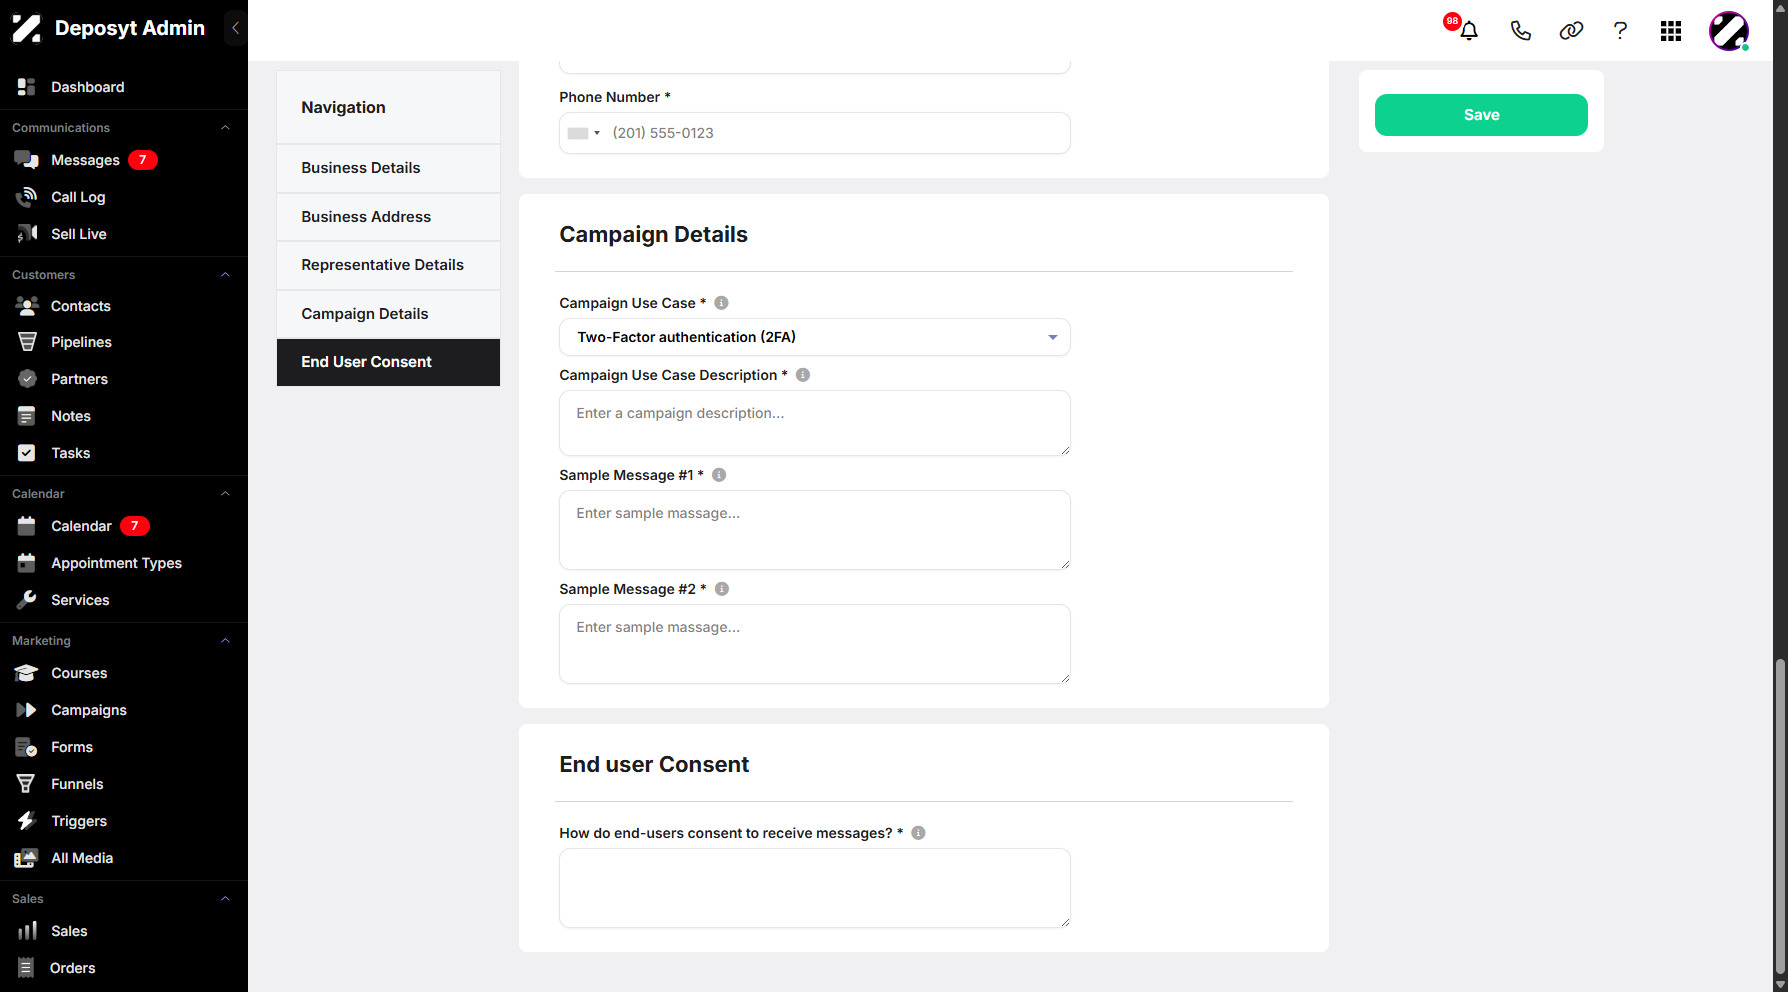Collapse the Calendar sidebar section
Screen dimensions: 1788x992
coord(225,494)
